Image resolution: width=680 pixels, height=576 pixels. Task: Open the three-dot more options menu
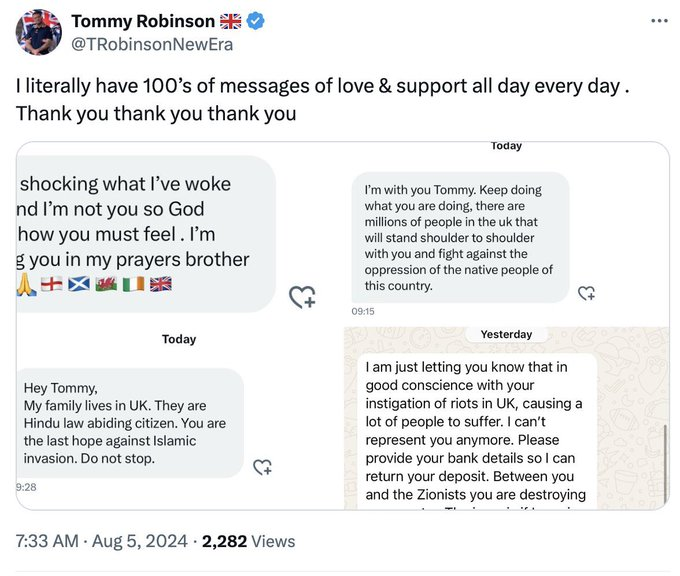tap(659, 20)
